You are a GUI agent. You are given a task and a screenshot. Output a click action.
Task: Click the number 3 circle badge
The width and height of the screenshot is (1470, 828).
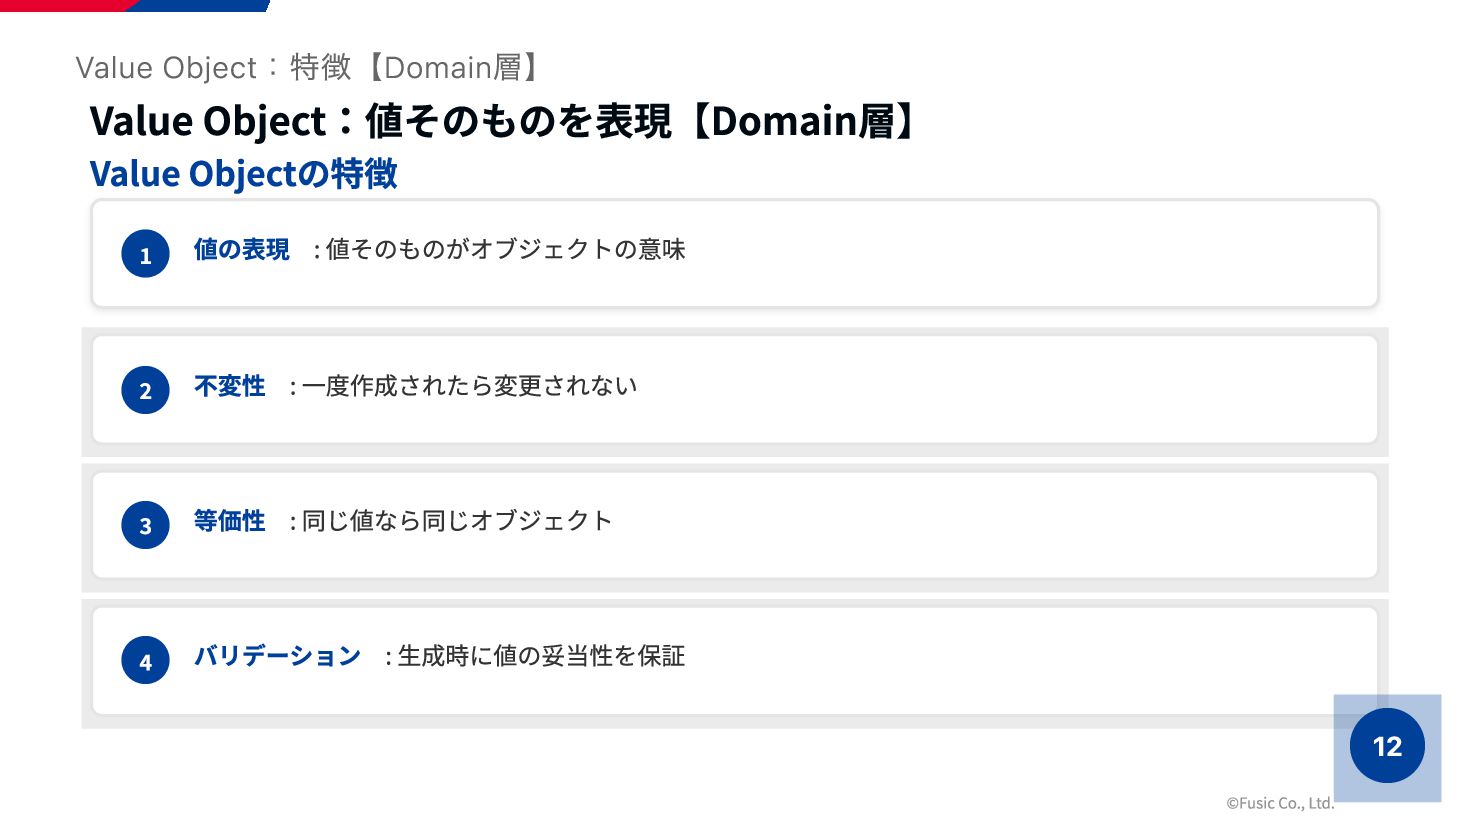tap(145, 525)
